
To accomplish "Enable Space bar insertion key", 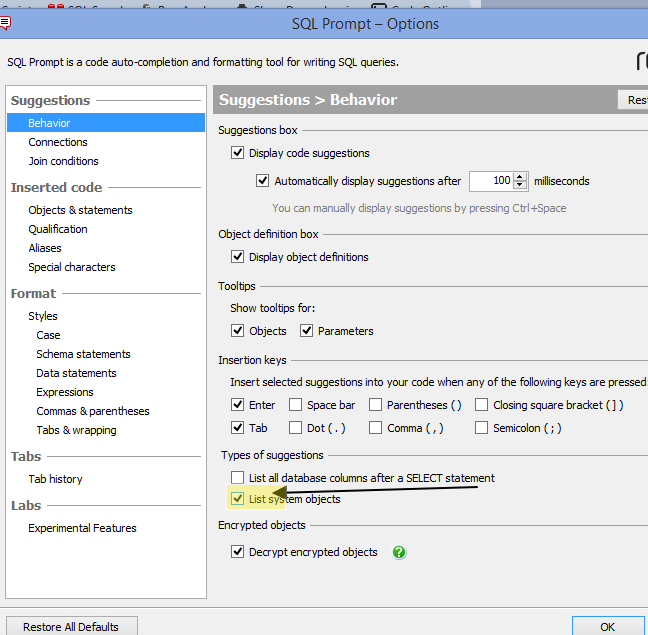I will click(295, 404).
